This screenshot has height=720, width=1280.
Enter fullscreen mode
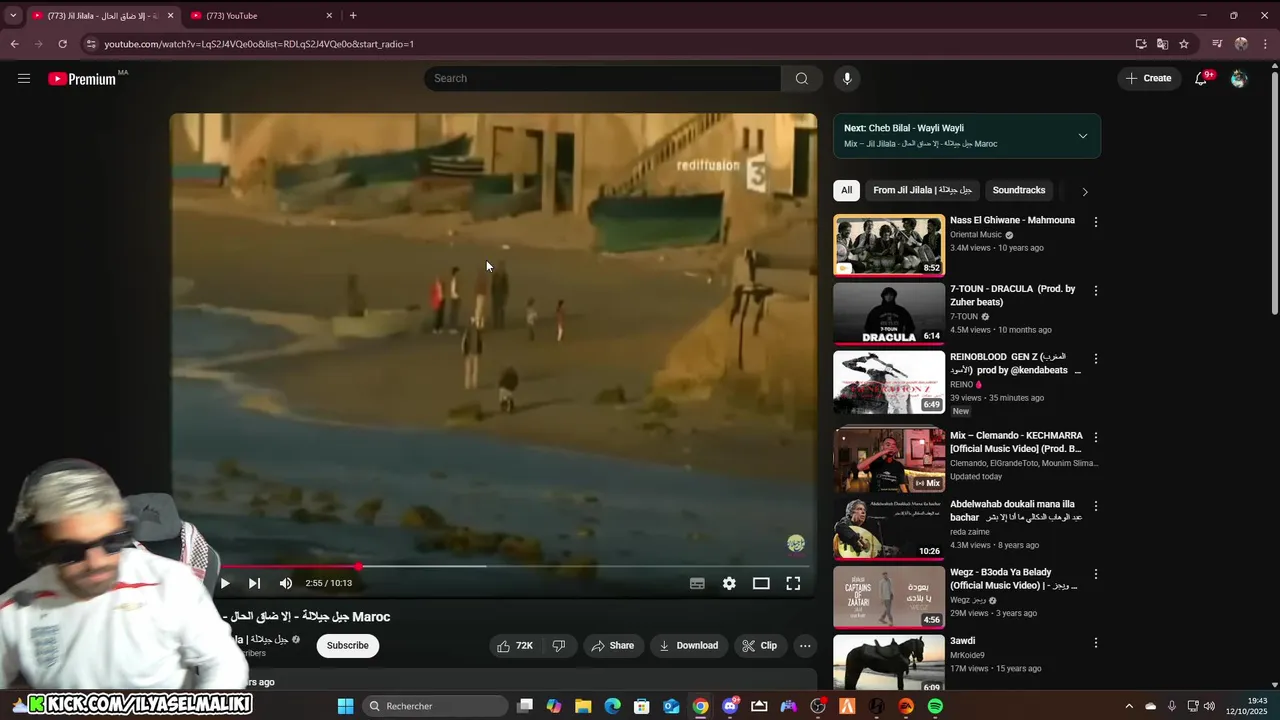point(793,583)
